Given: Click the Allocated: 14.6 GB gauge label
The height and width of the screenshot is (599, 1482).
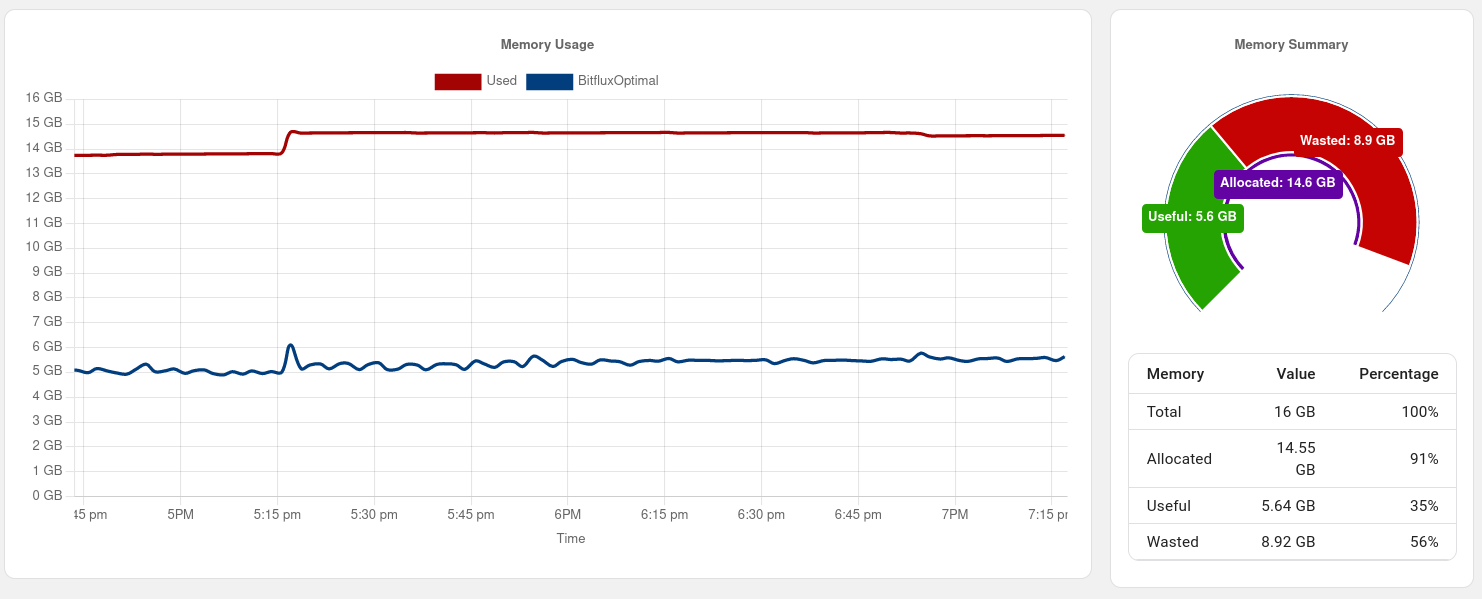Looking at the screenshot, I should coord(1277,183).
